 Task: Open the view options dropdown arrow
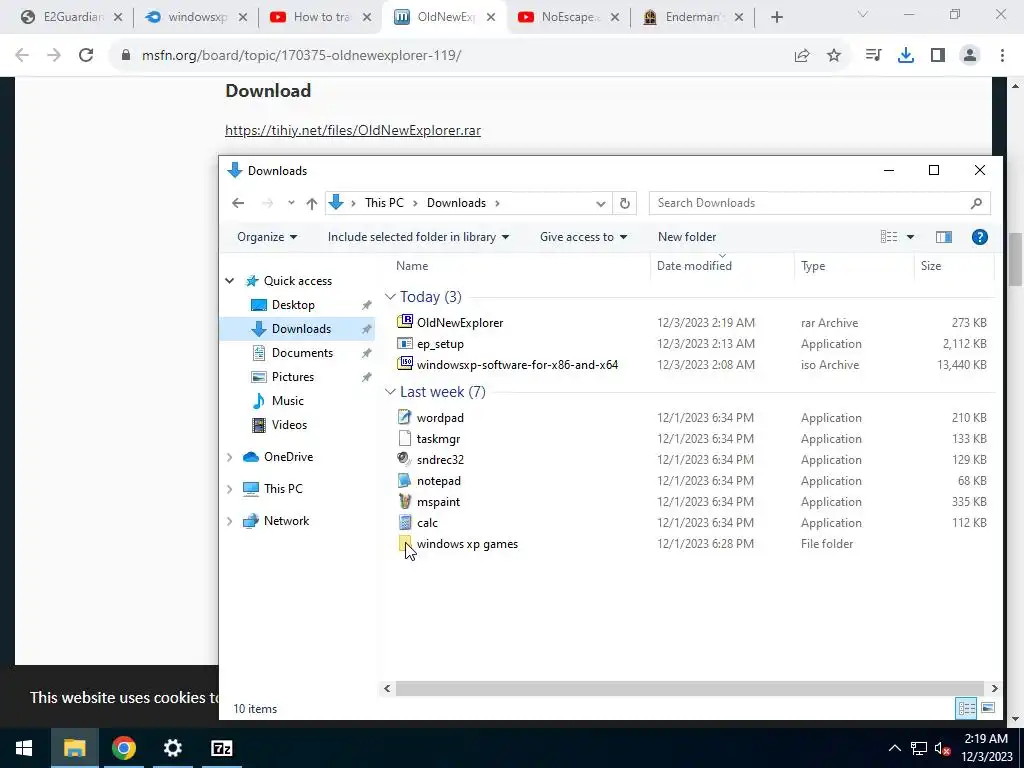point(910,237)
